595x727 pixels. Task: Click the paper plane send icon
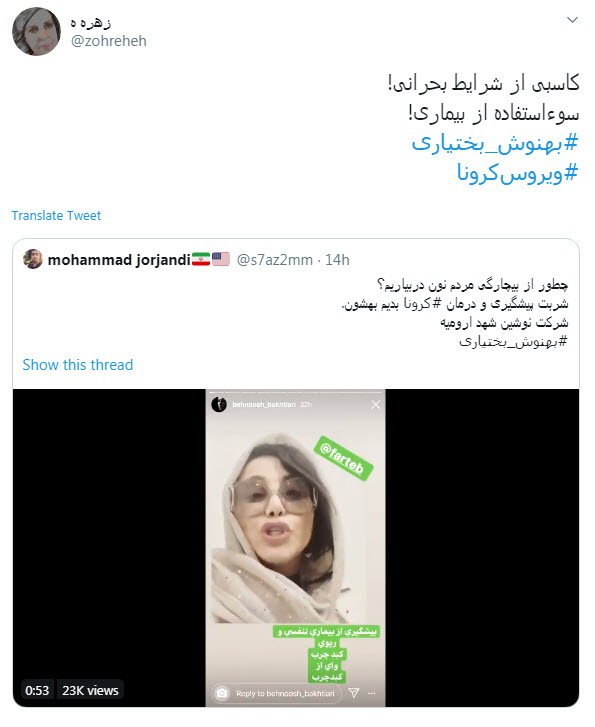354,693
